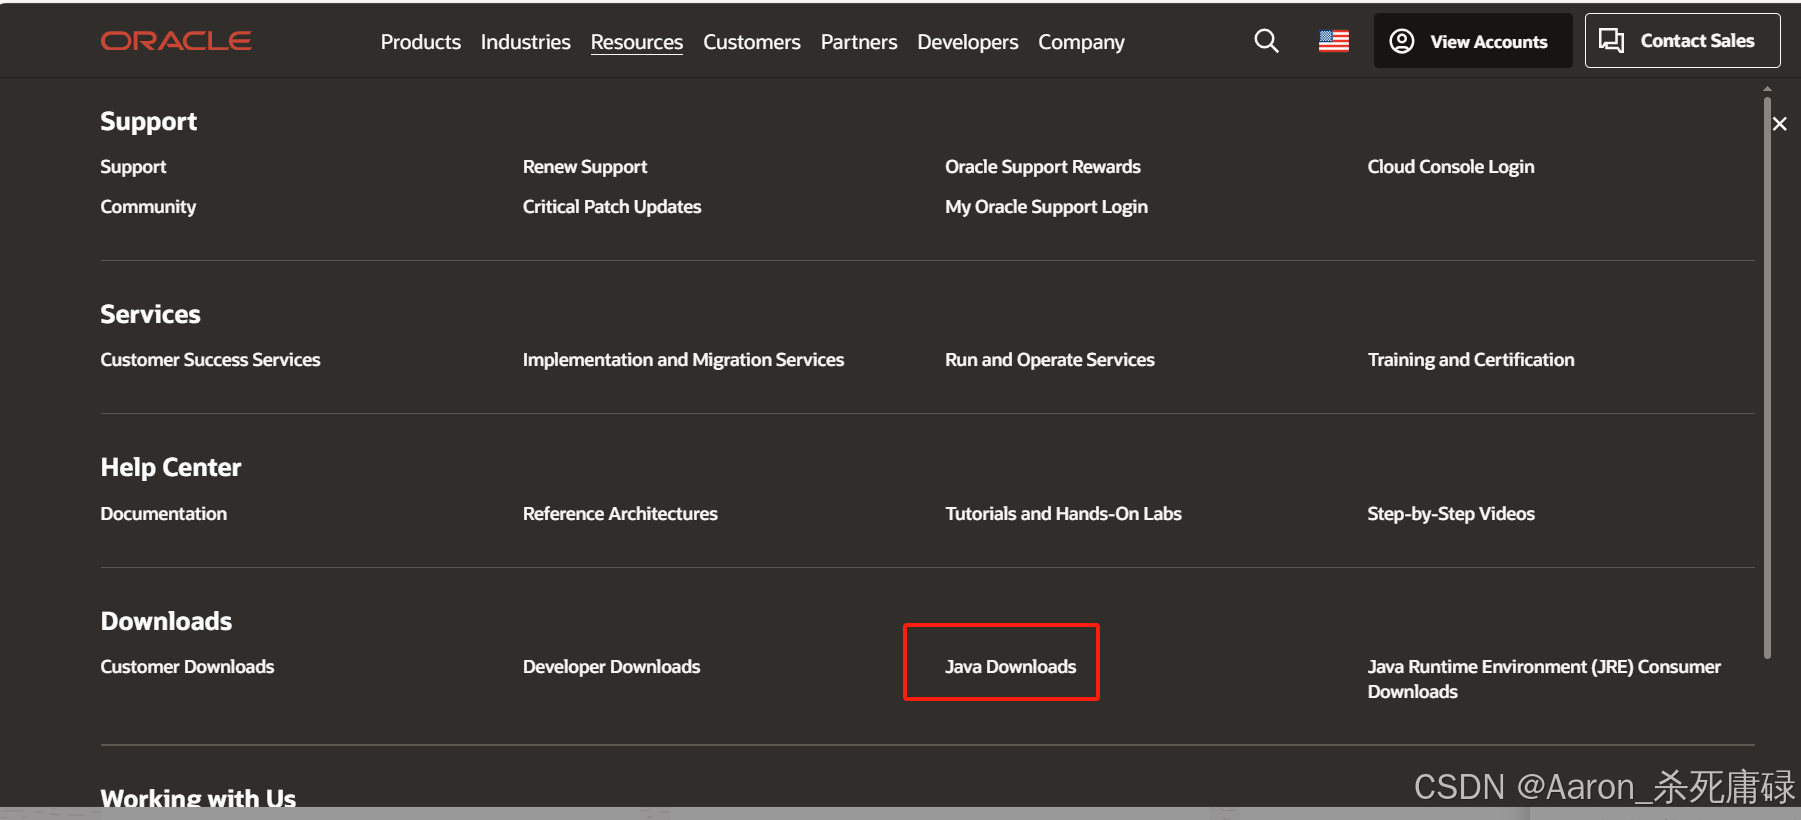Open the search magnifier icon
The height and width of the screenshot is (820, 1801).
1266,41
